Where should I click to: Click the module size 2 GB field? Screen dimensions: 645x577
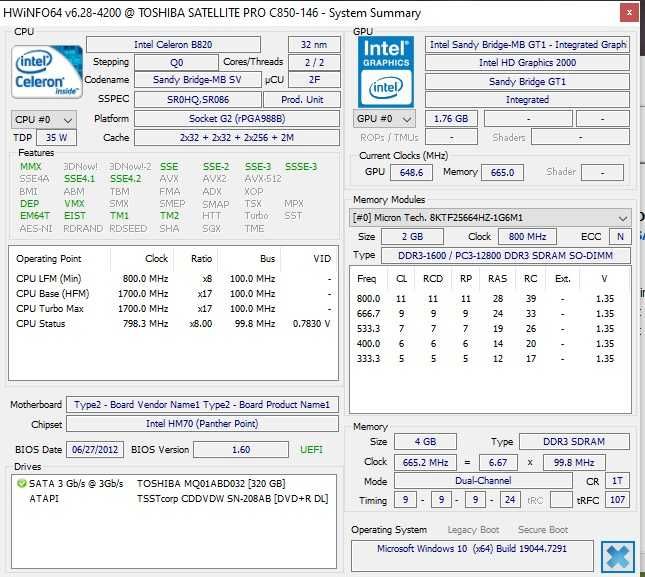(x=413, y=236)
